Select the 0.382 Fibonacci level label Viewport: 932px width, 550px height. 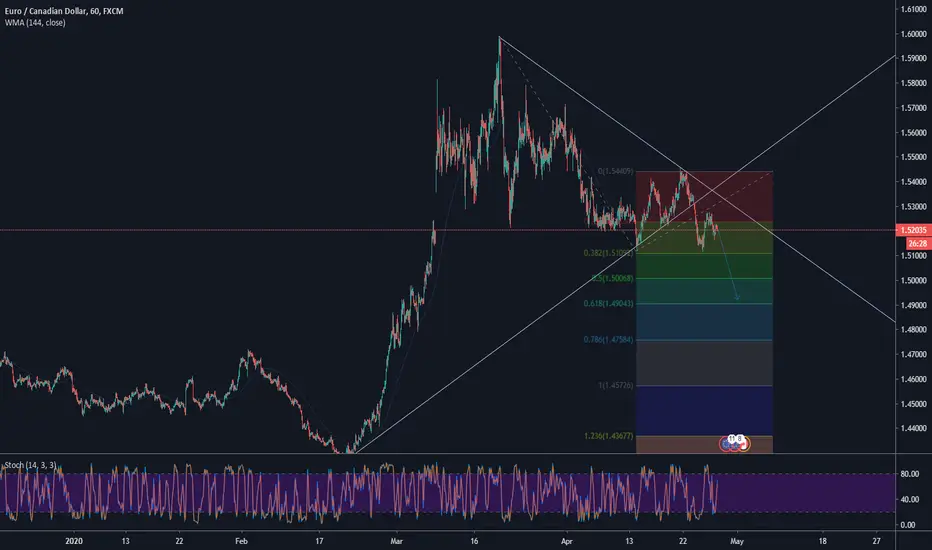coord(608,253)
